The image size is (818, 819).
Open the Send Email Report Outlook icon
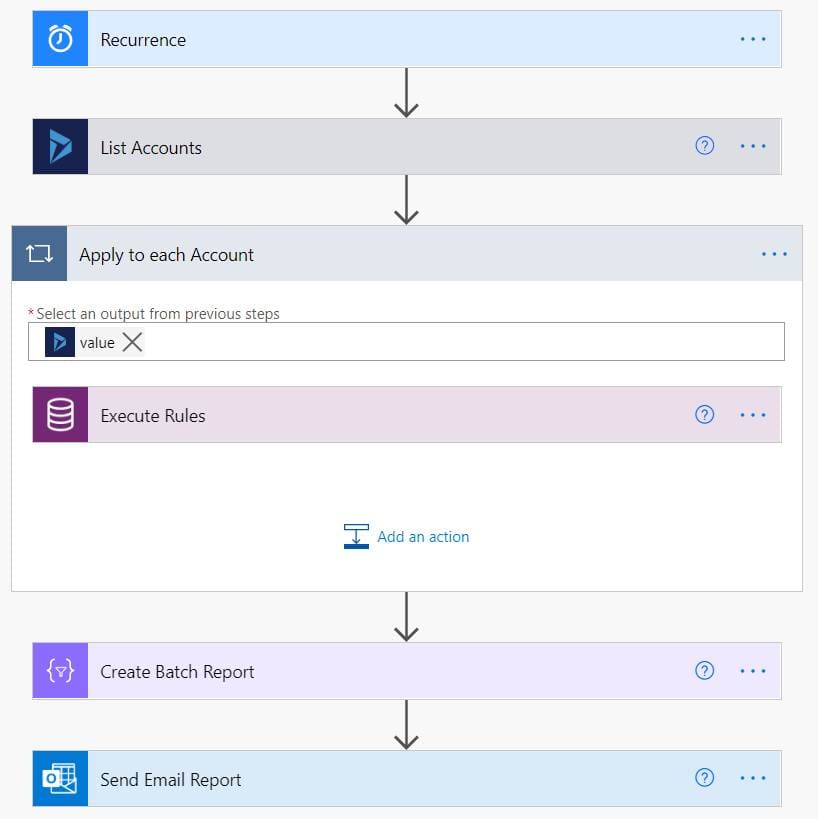(60, 779)
